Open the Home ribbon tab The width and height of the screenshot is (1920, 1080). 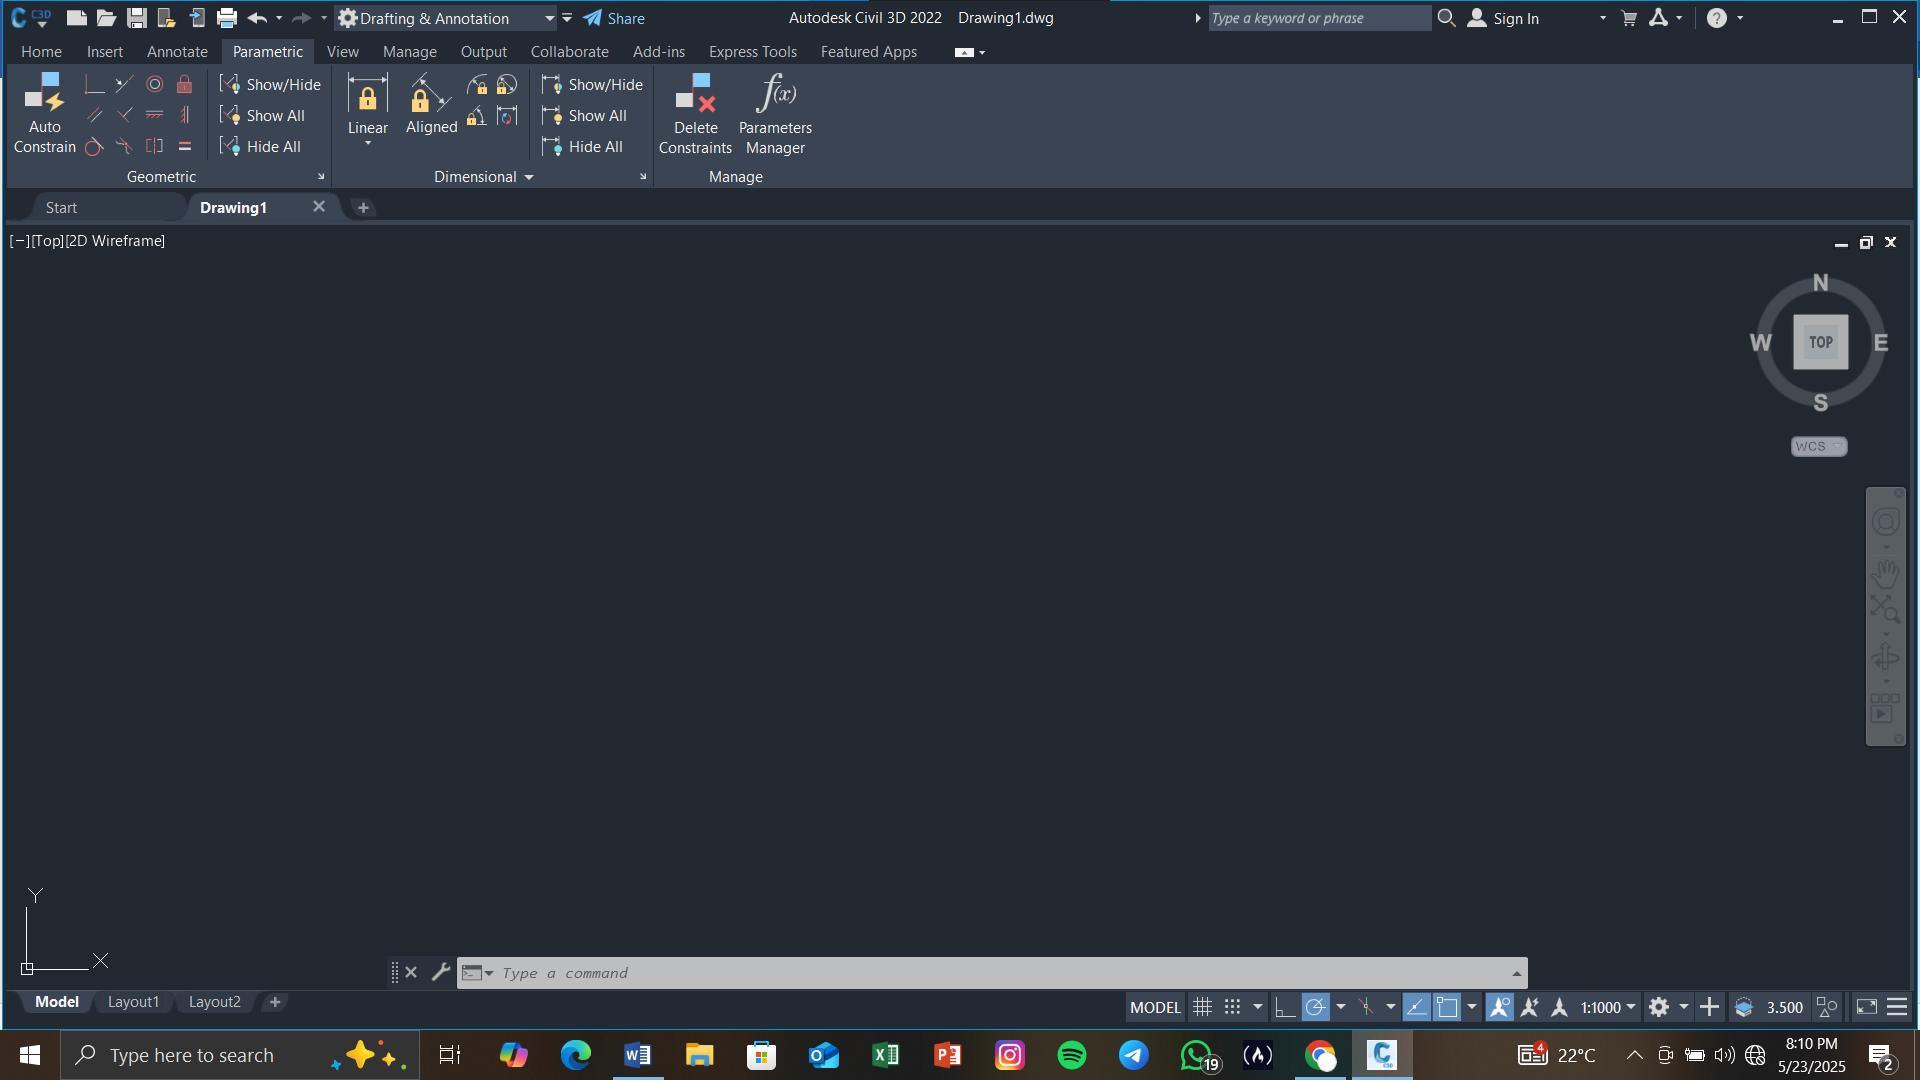tap(41, 52)
